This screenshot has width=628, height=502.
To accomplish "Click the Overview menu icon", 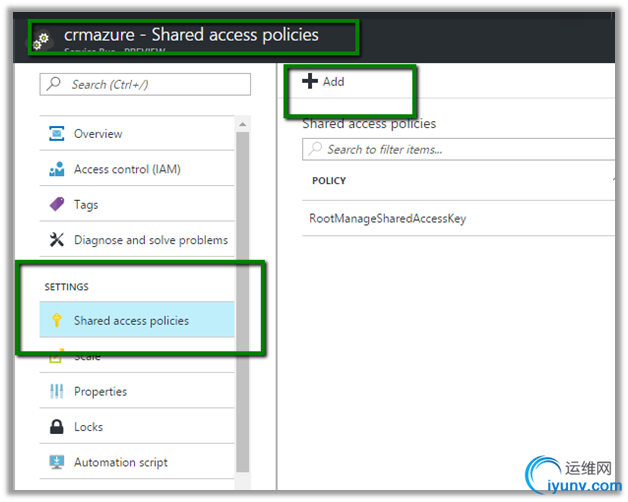I will coord(56,133).
